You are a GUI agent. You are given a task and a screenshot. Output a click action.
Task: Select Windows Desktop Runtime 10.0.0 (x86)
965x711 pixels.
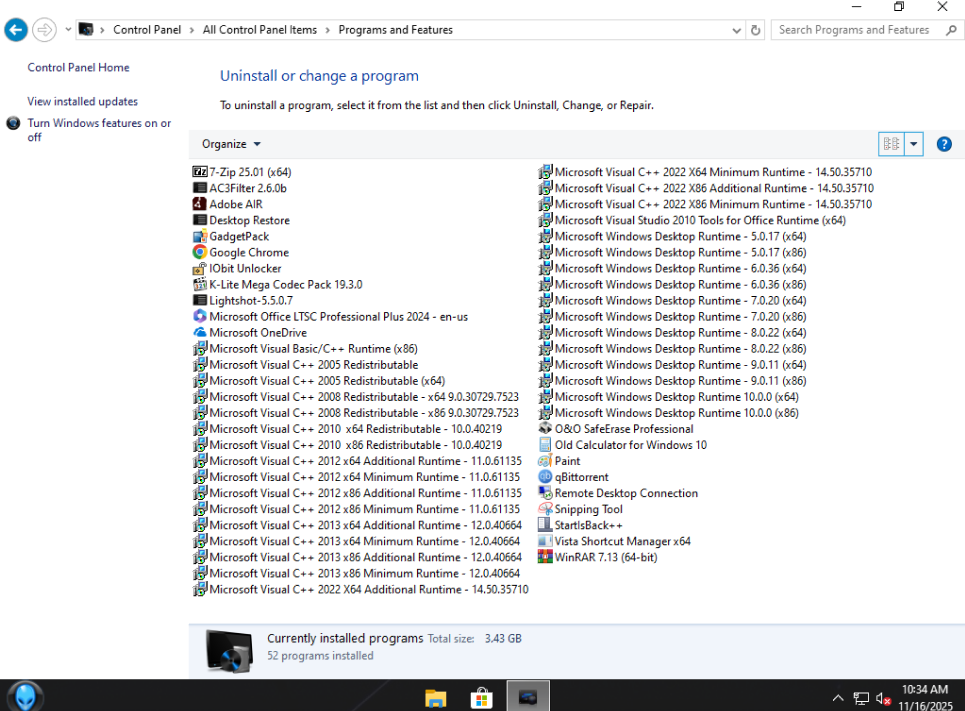click(669, 412)
